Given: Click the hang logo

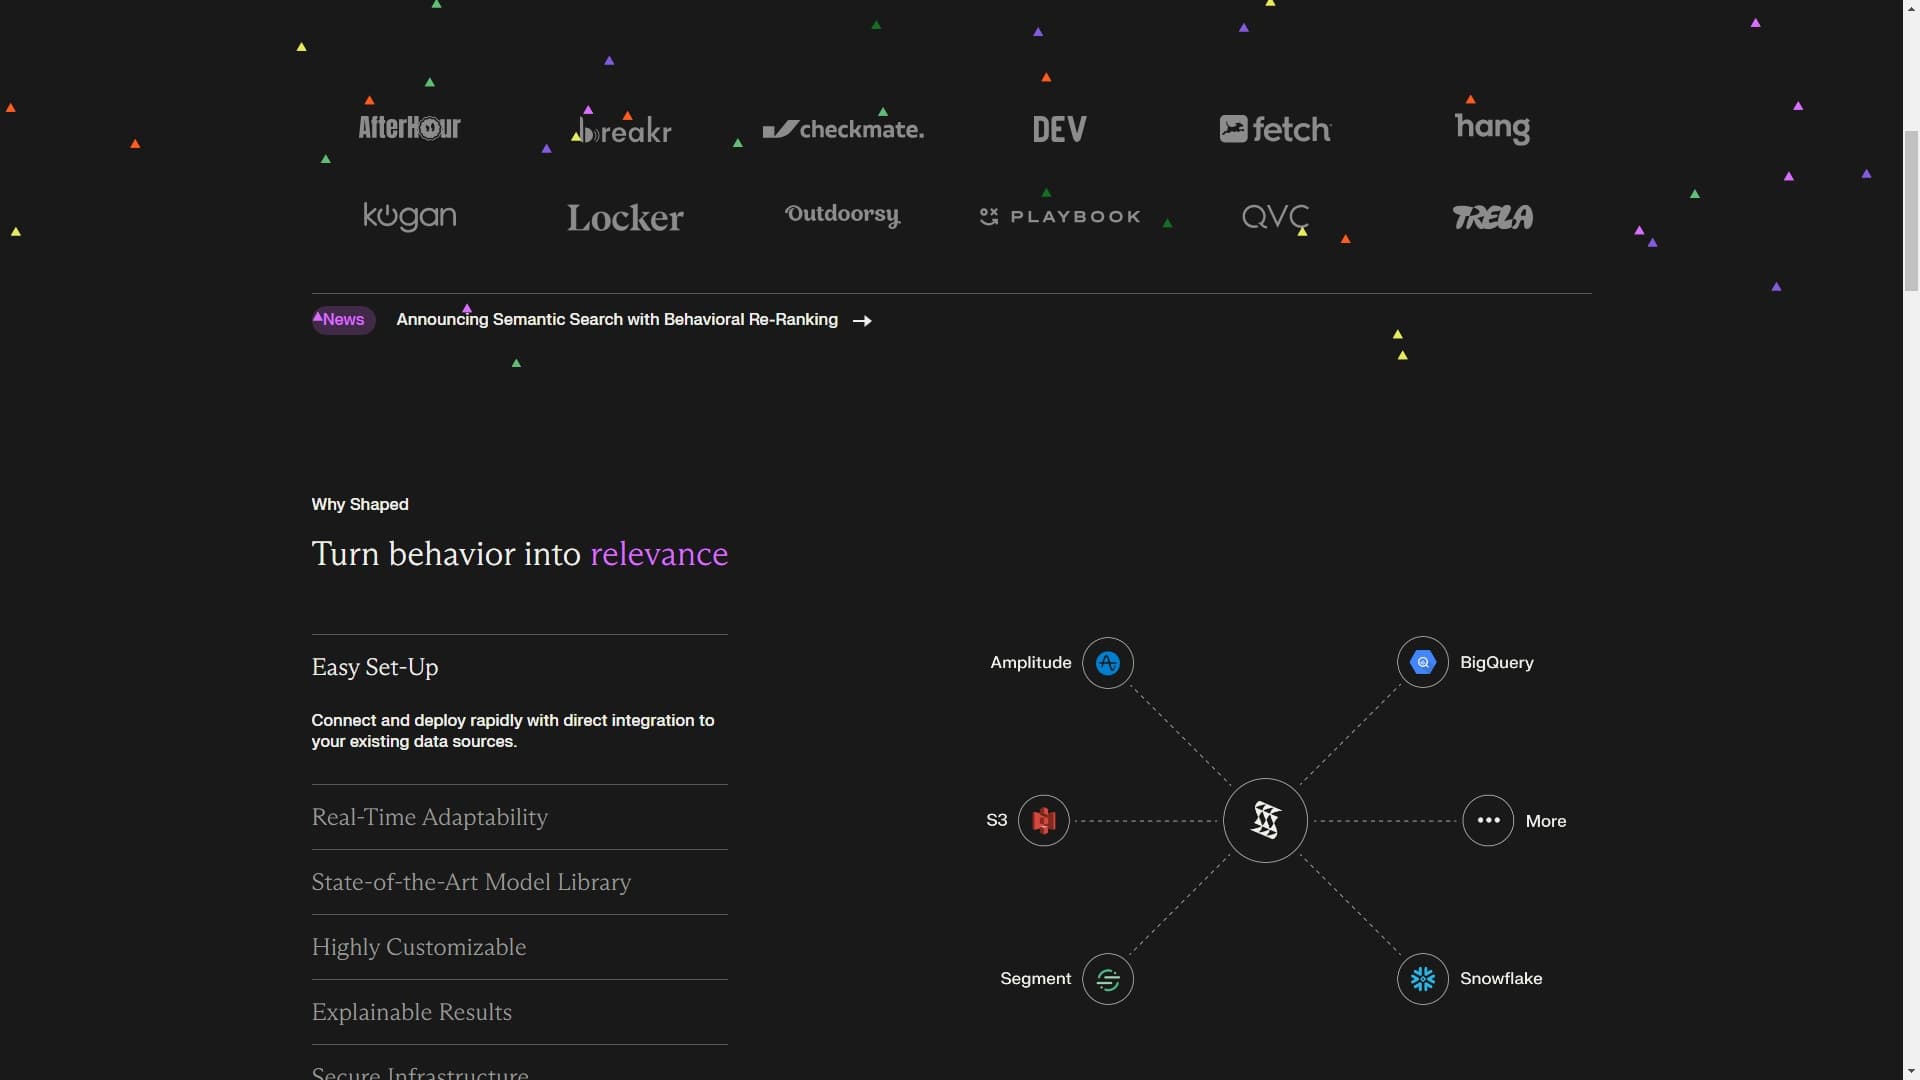Looking at the screenshot, I should pyautogui.click(x=1492, y=128).
